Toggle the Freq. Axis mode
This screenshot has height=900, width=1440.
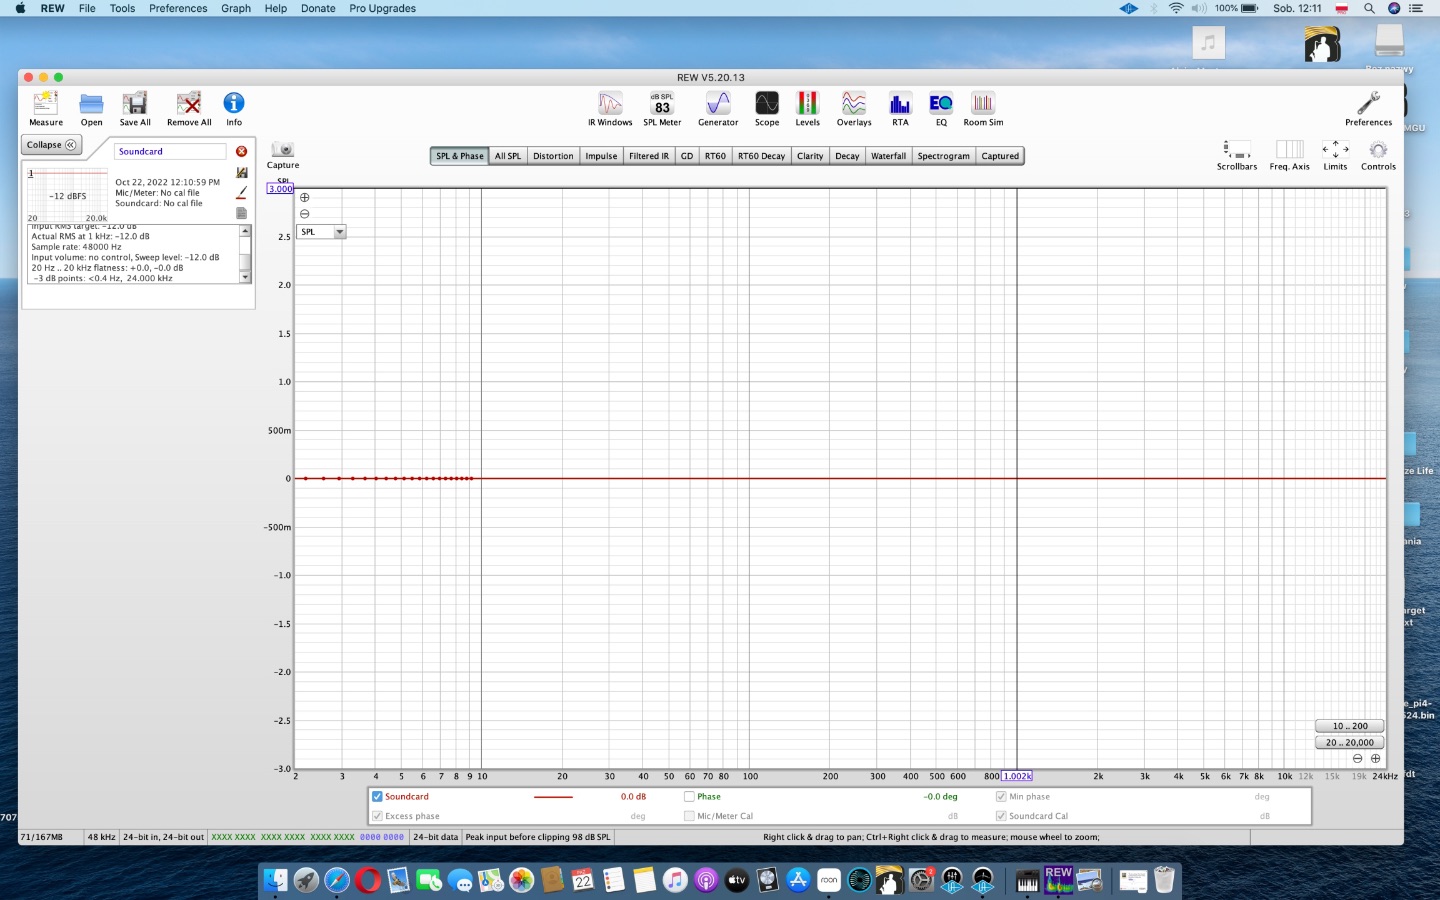pos(1289,155)
